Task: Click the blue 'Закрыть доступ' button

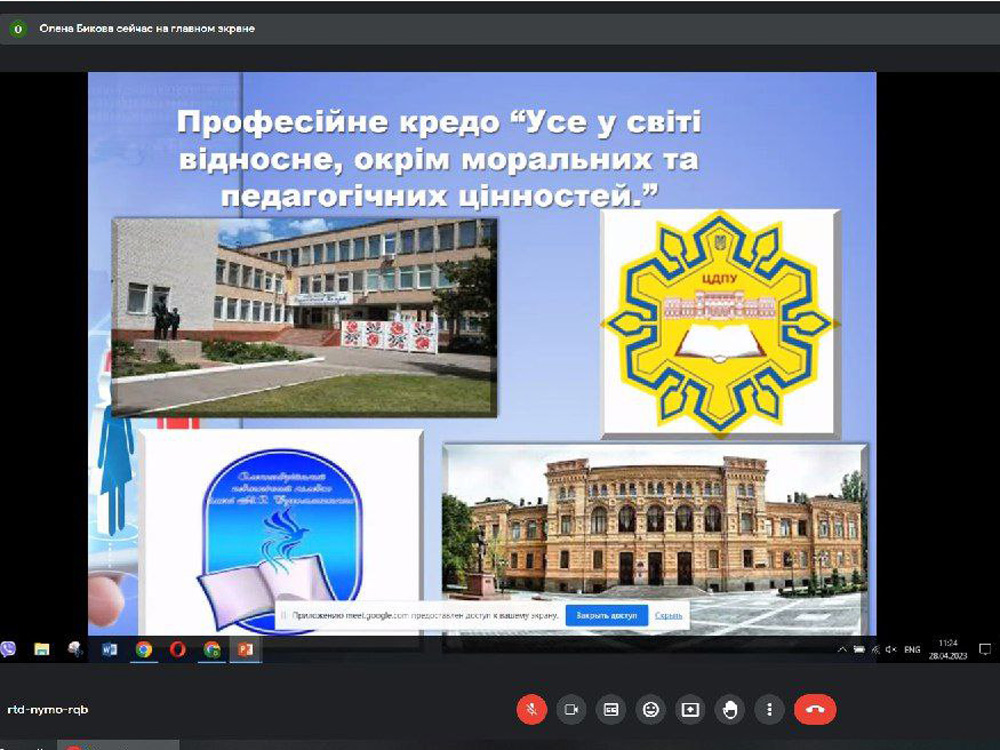Action: click(x=606, y=616)
